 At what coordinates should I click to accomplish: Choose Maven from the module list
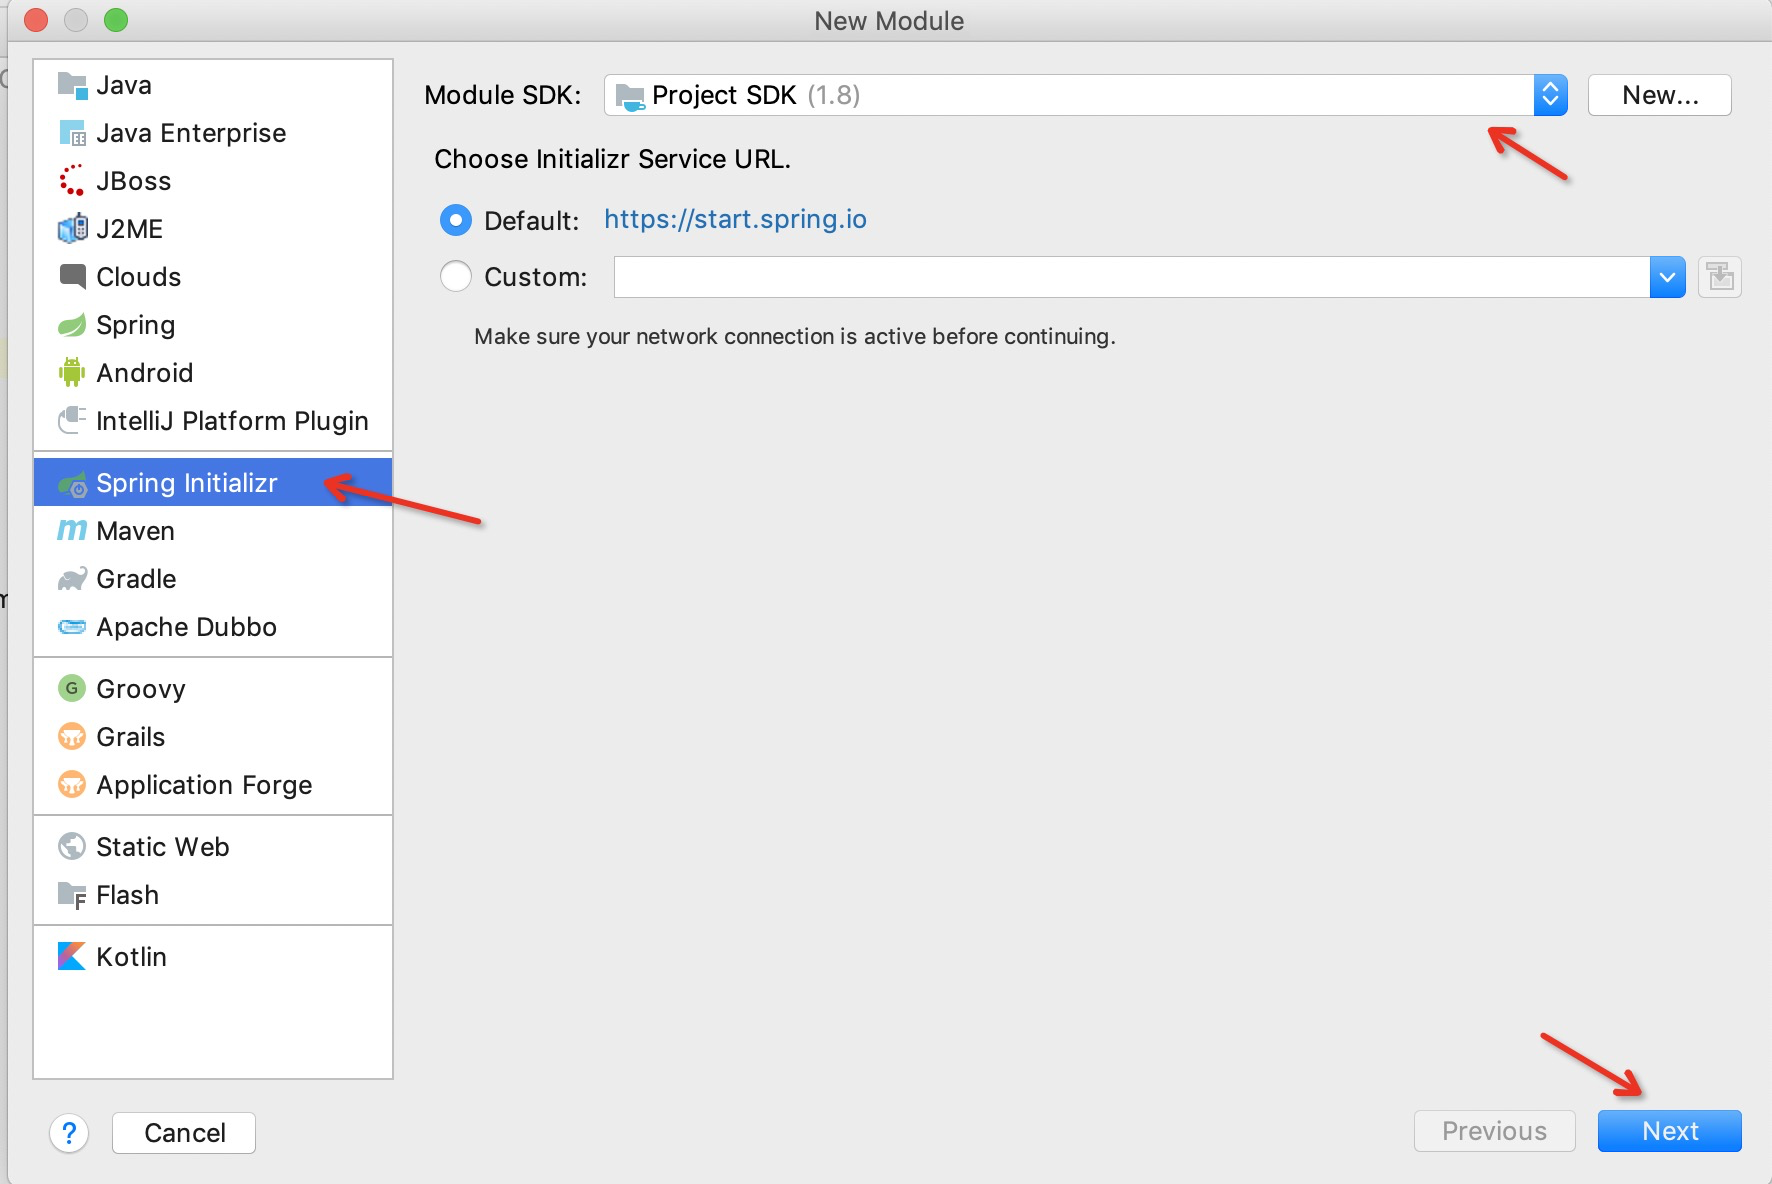tap(213, 531)
